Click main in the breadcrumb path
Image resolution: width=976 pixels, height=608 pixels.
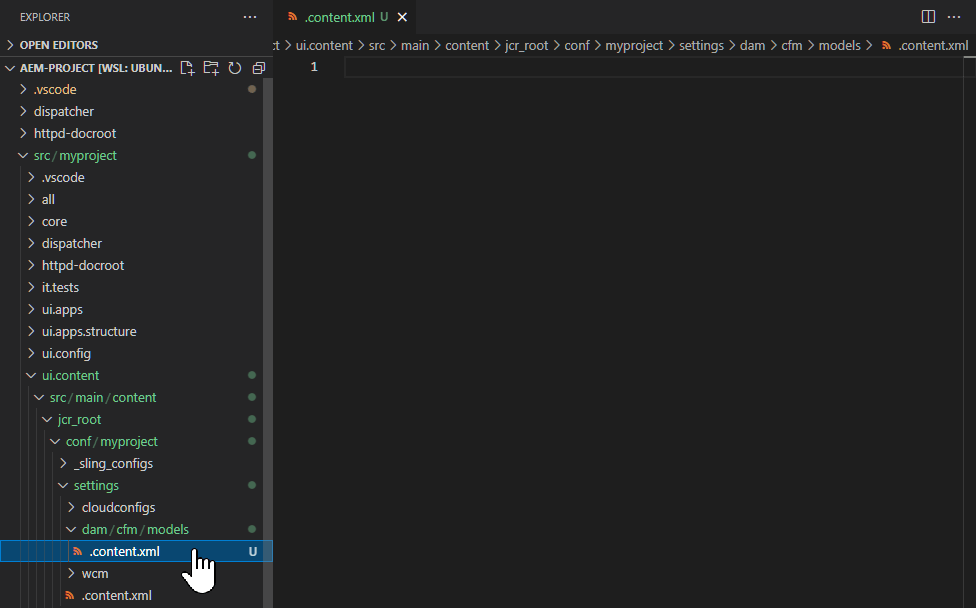(415, 45)
